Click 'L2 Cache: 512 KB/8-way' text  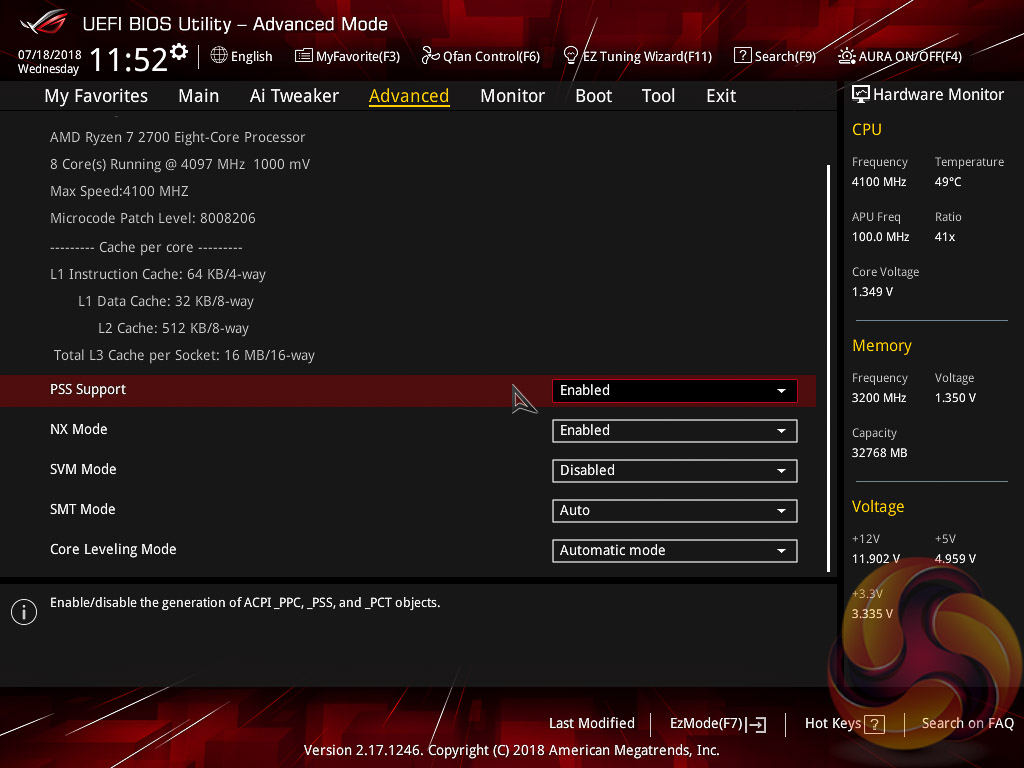pyautogui.click(x=173, y=328)
